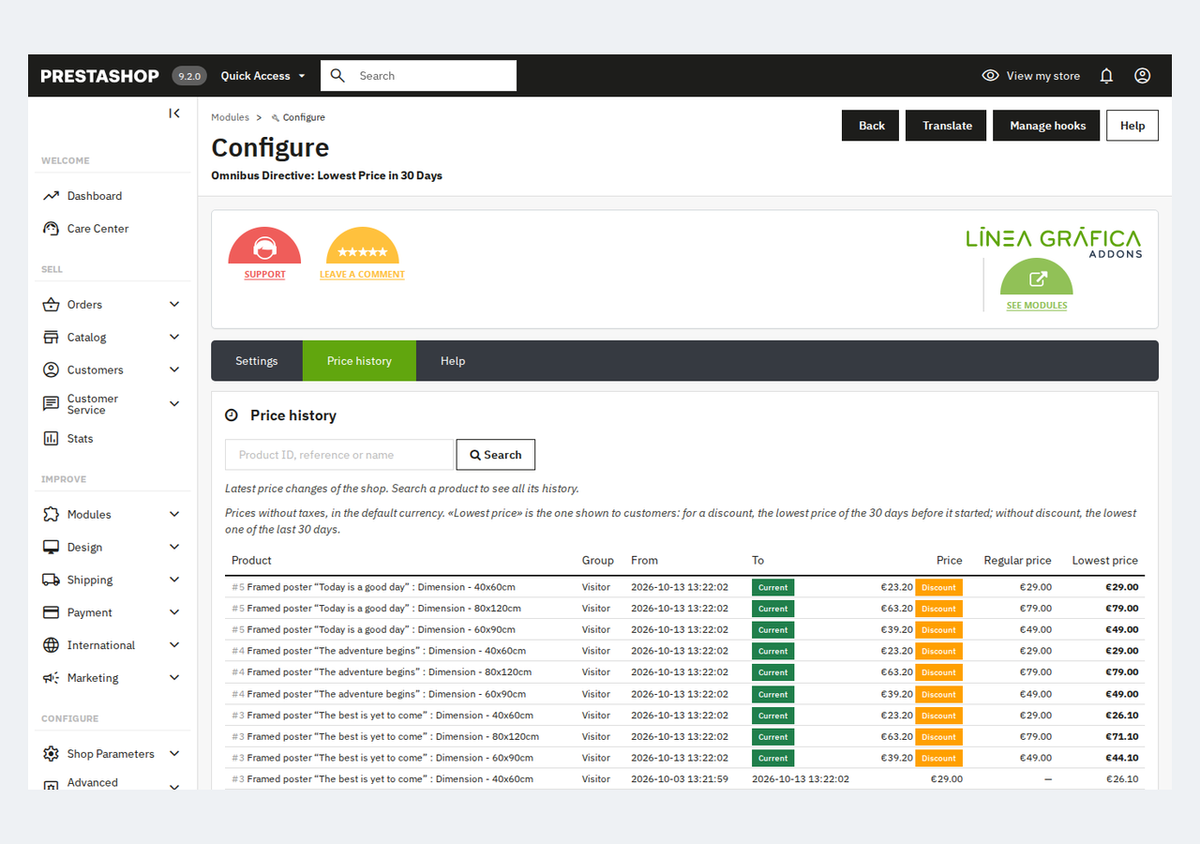
Task: Click the Care Center headset icon
Action: pyautogui.click(x=51, y=229)
